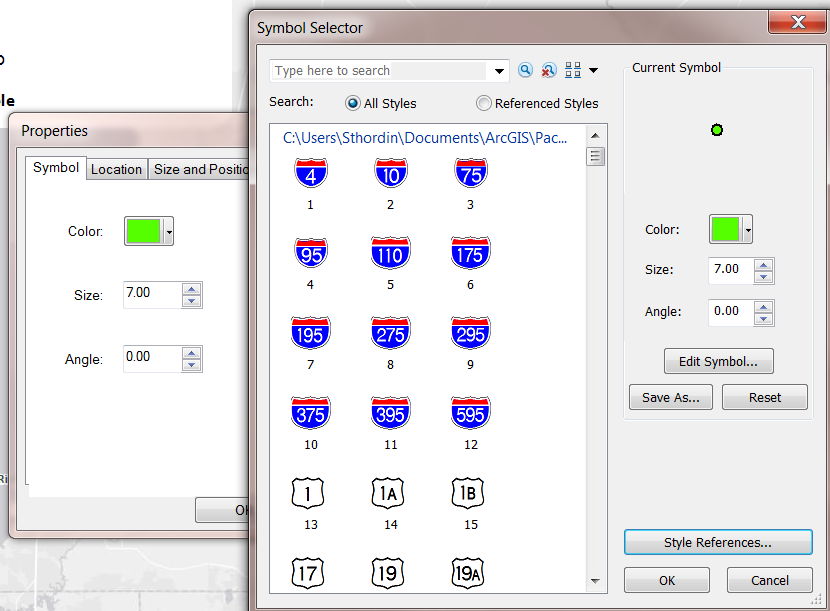Open Color dropdown arrow in Properties window
Image resolution: width=830 pixels, height=611 pixels.
click(x=169, y=231)
